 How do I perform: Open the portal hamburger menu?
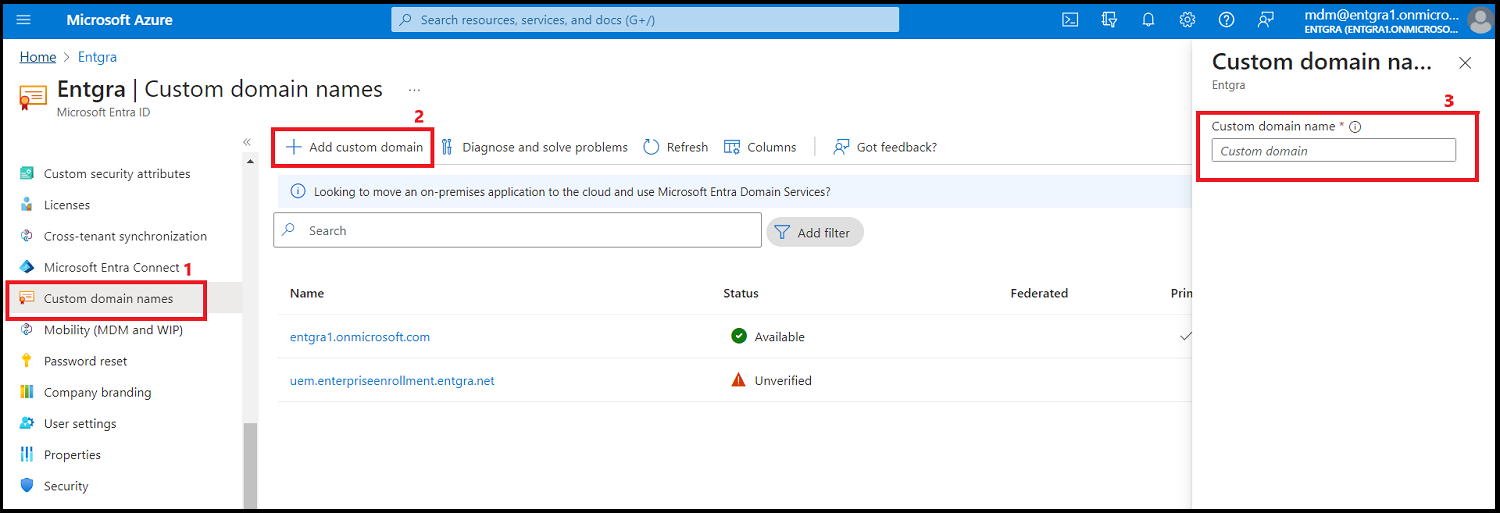pos(24,20)
